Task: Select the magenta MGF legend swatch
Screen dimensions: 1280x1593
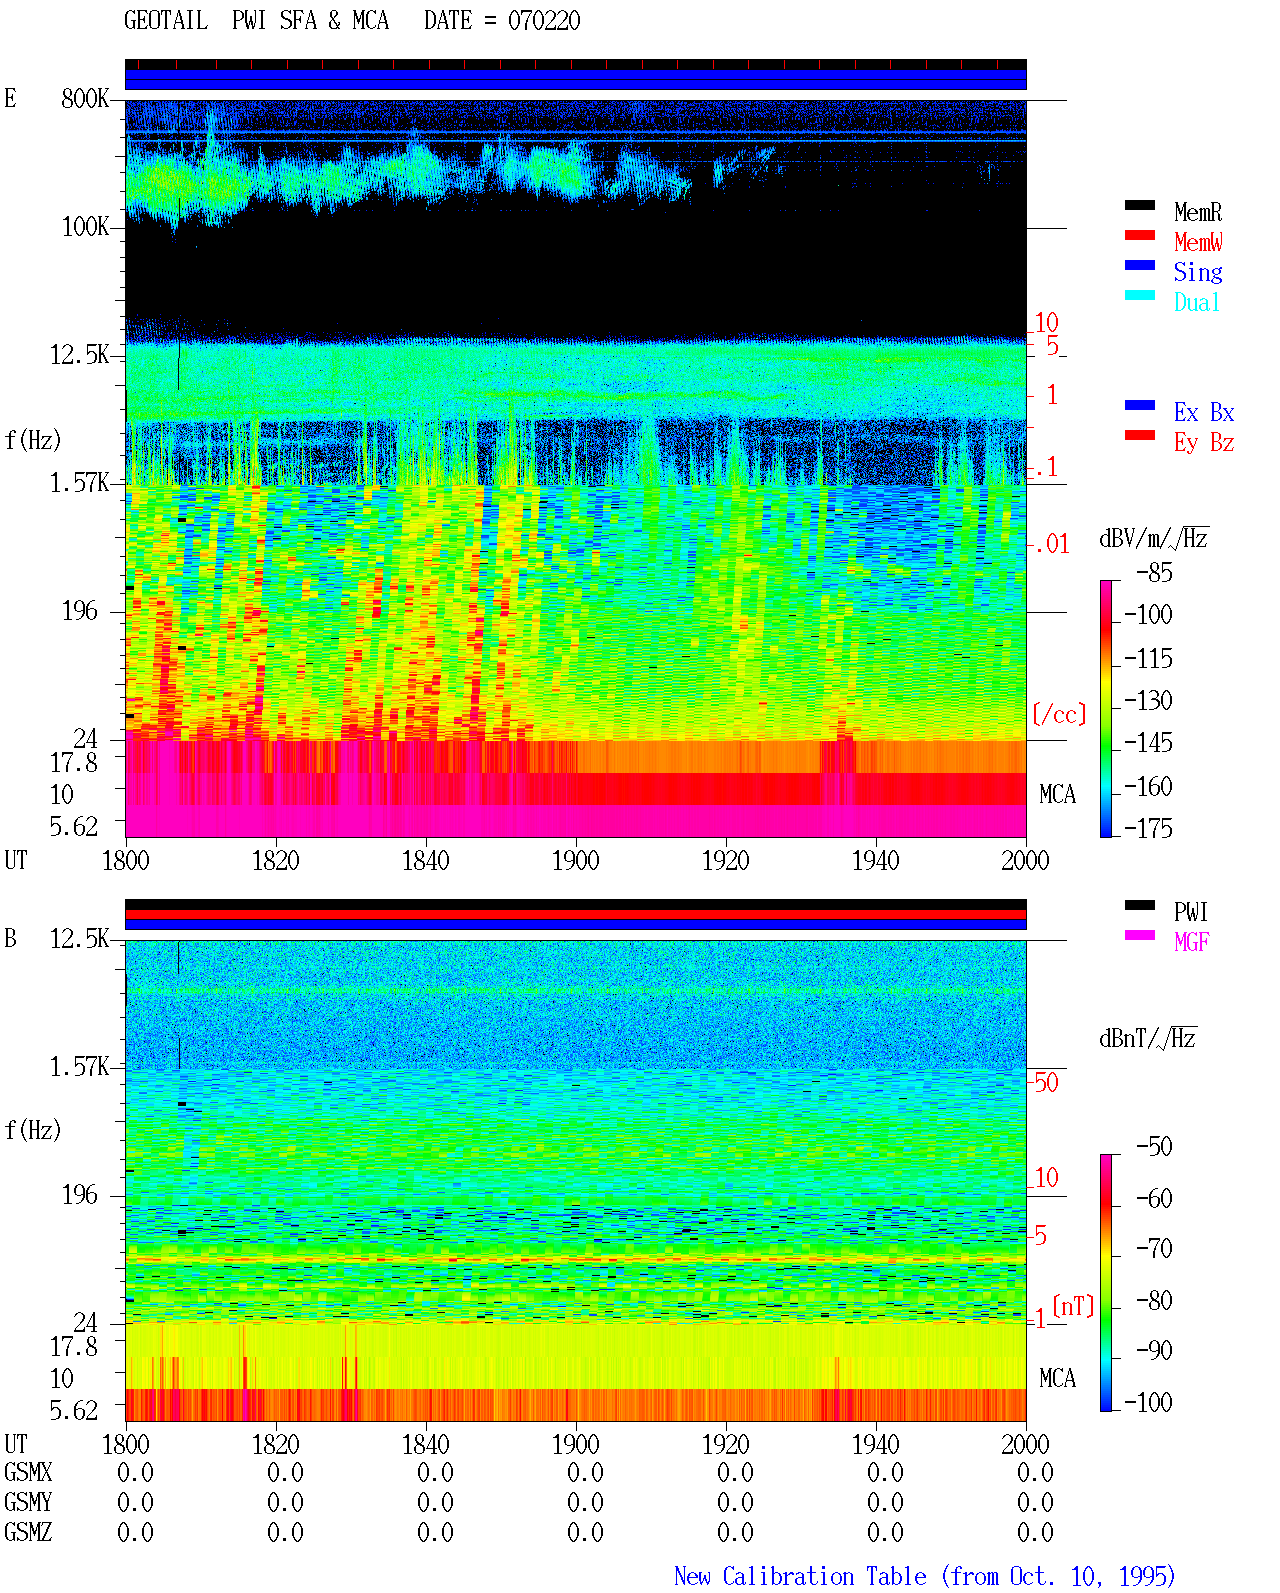Action: click(x=1139, y=935)
